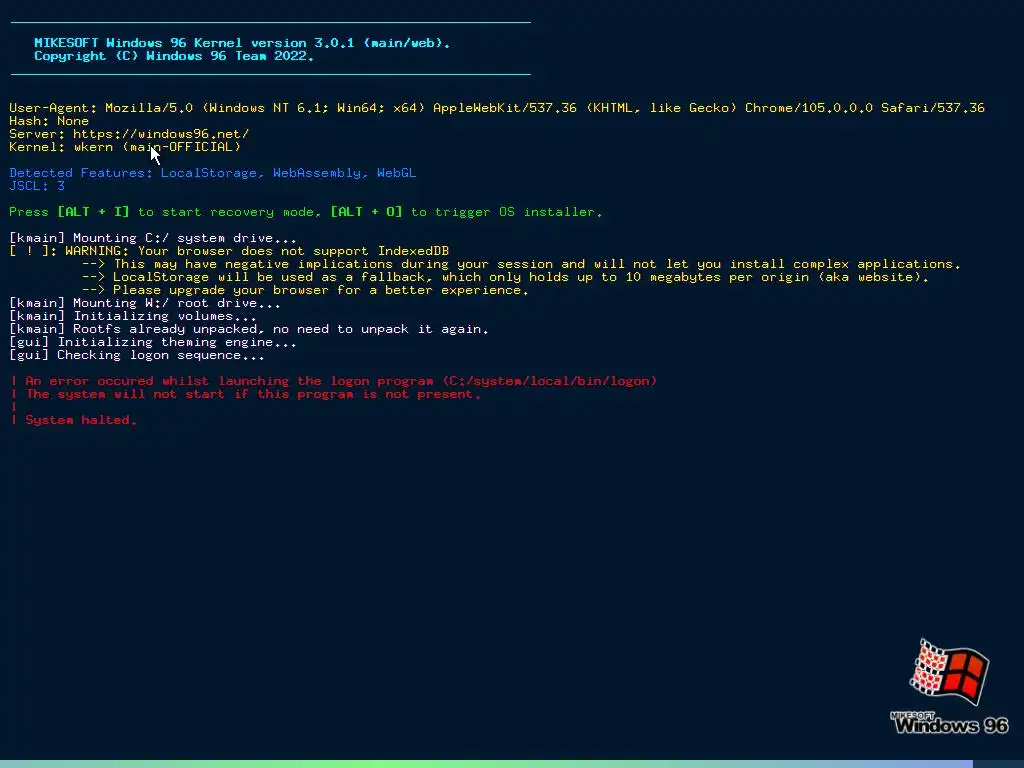This screenshot has width=1024, height=768.
Task: Click '[kmain] Mounting C:/ system drive...' line
Action: point(153,238)
